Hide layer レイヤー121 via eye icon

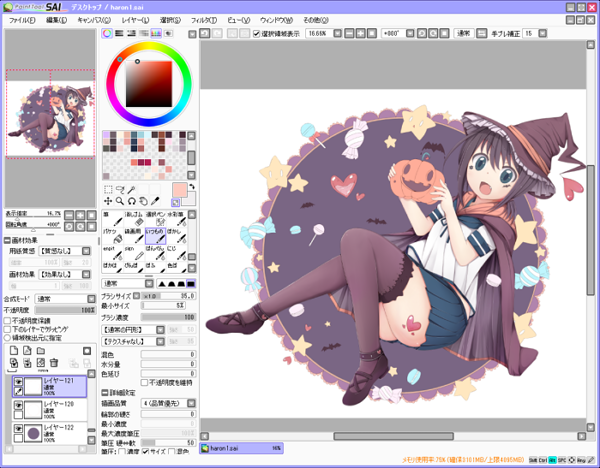[x=18, y=382]
